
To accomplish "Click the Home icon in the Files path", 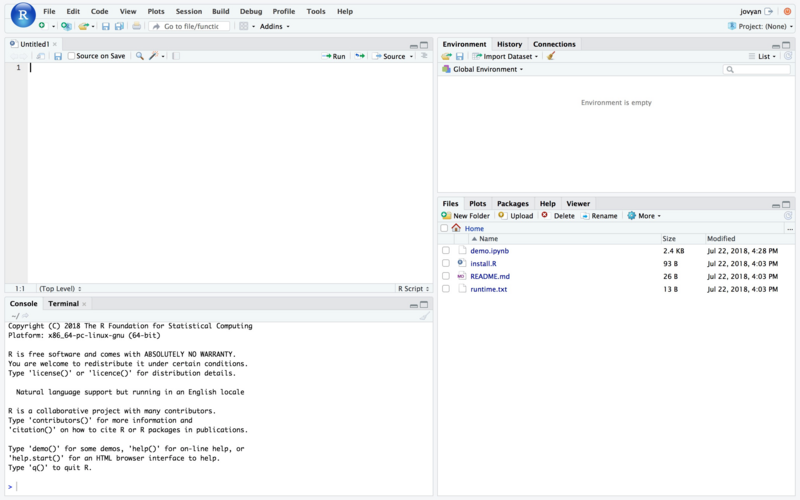I will point(457,229).
